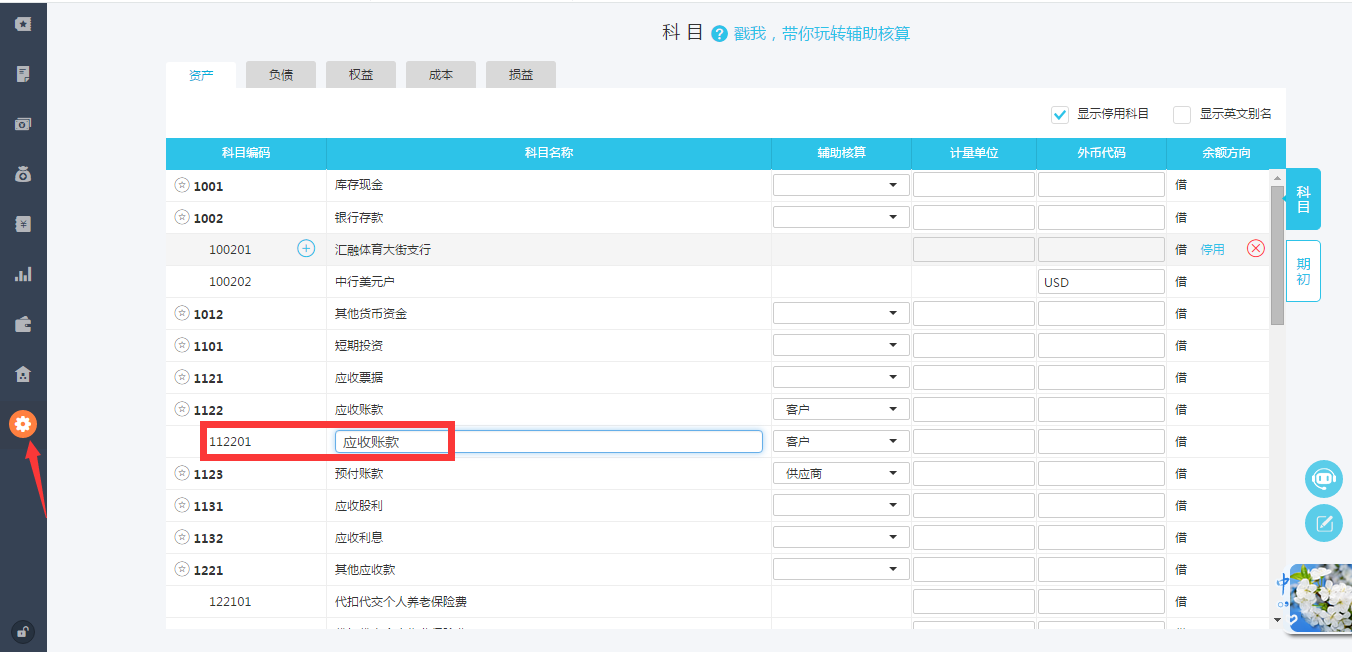Viewport: 1352px width, 652px height.
Task: Open the yen invoice icon in sidebar
Action: [23, 224]
